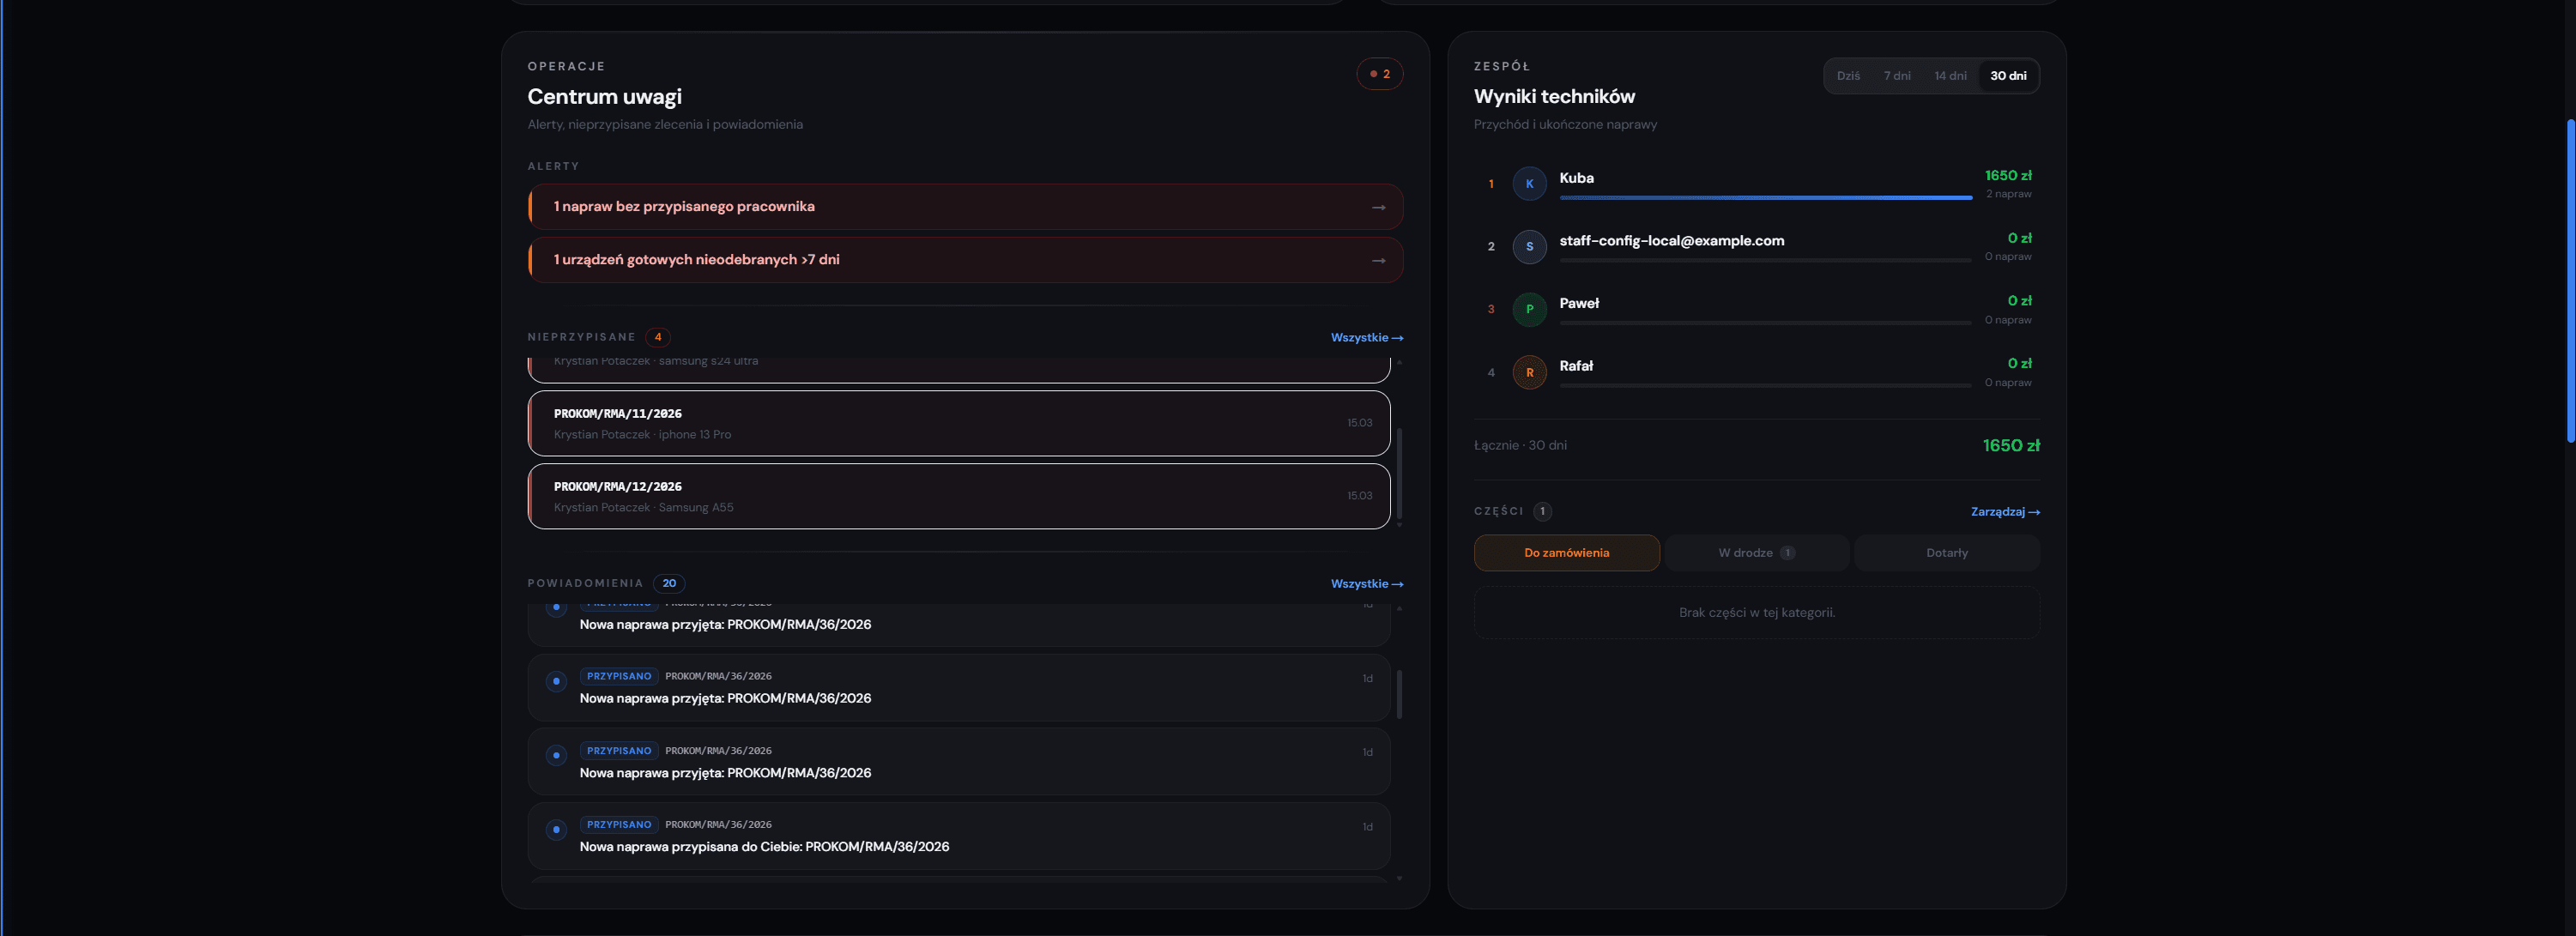Select the 7 dni period tab
Image resolution: width=2576 pixels, height=936 pixels.
pyautogui.click(x=1897, y=76)
